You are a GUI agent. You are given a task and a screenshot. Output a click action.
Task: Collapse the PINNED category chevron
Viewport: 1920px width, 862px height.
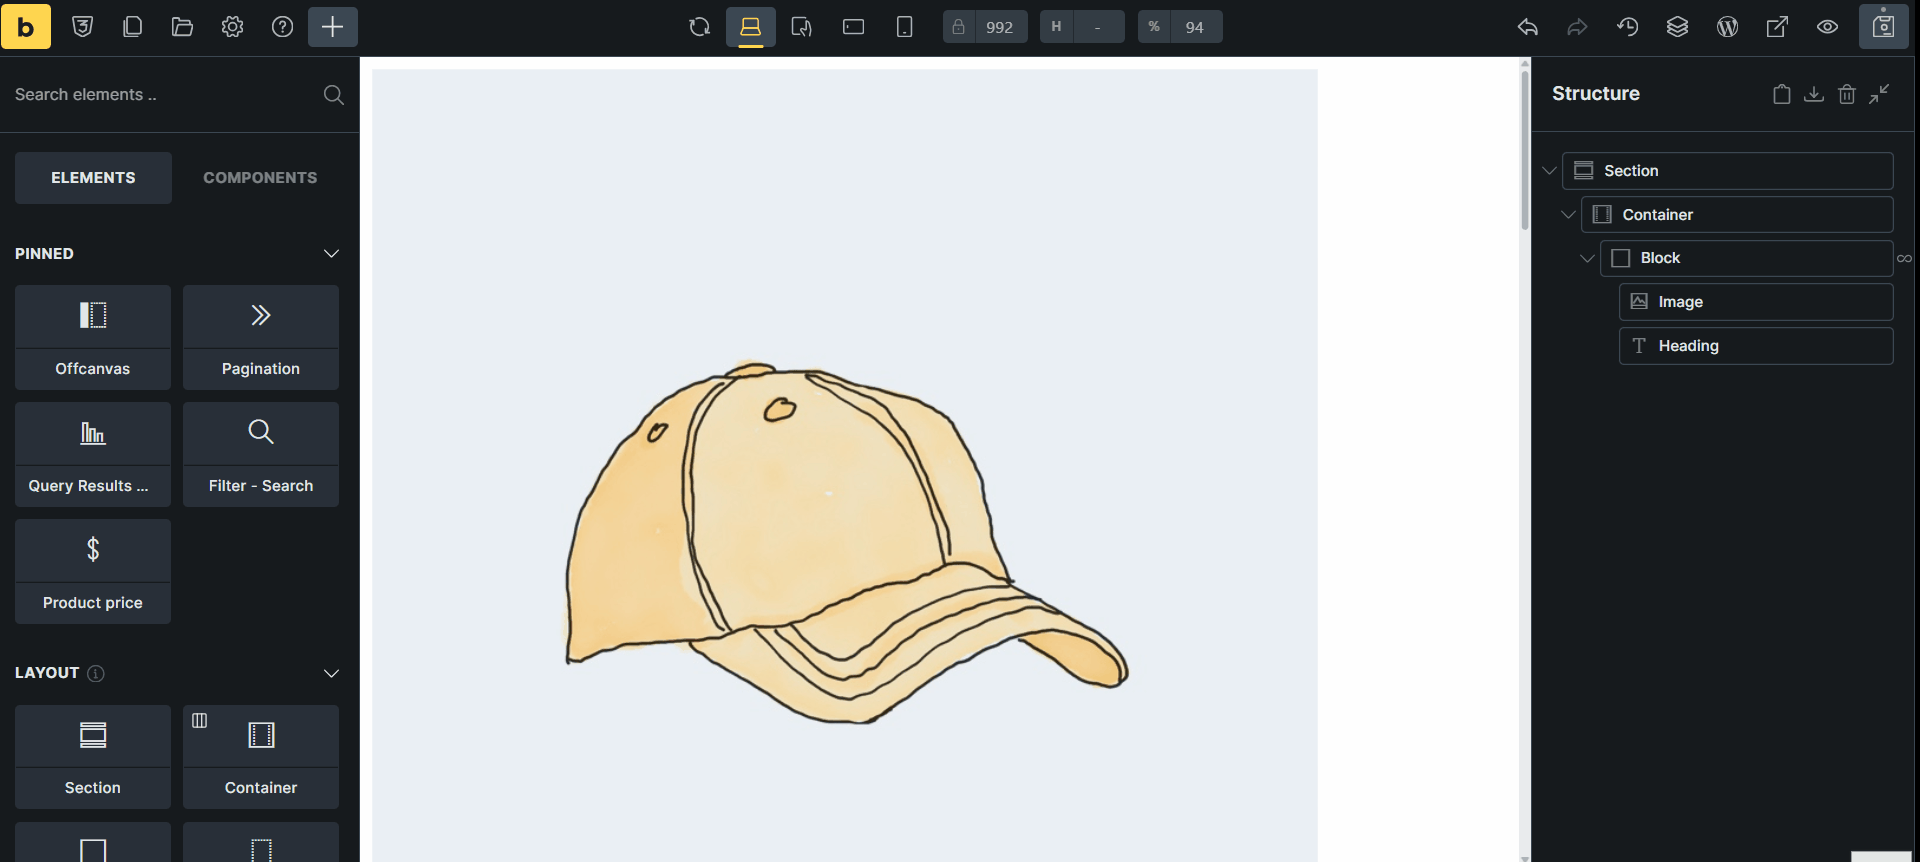point(332,254)
